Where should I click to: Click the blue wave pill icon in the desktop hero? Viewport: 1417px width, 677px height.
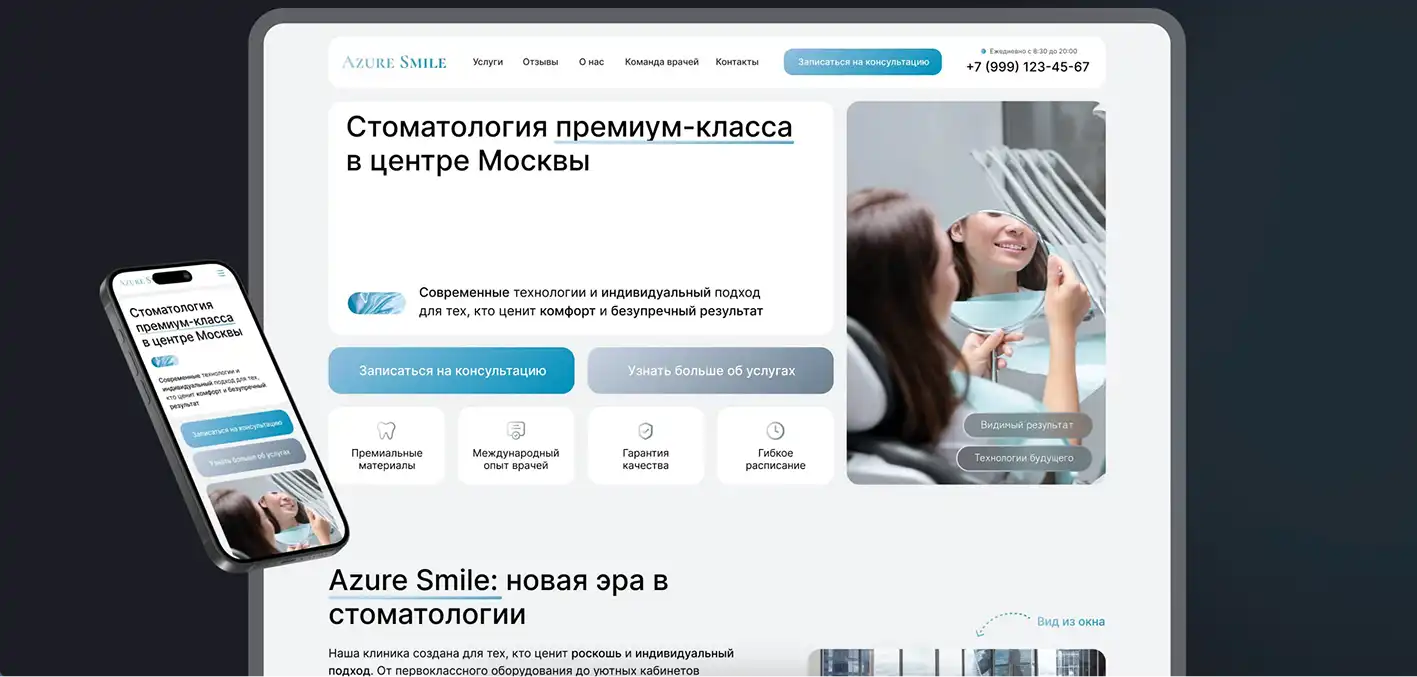click(x=376, y=303)
